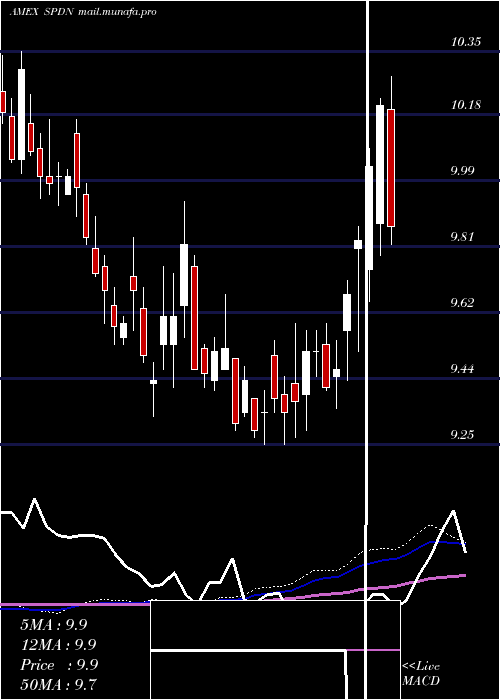This screenshot has width=500, height=700.
Task: Click the AMEX SPDN mail.munafa.pro title
Action: [x=83, y=12]
